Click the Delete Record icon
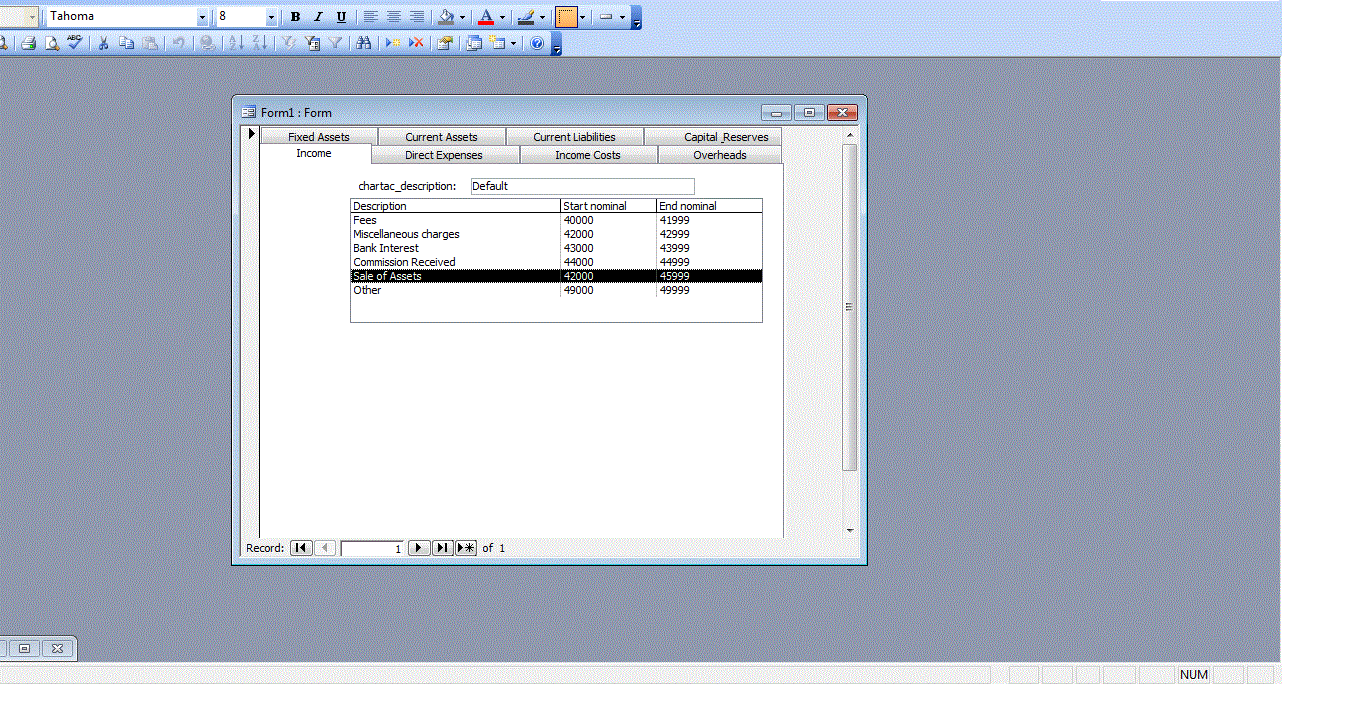The image size is (1366, 728). click(x=416, y=43)
